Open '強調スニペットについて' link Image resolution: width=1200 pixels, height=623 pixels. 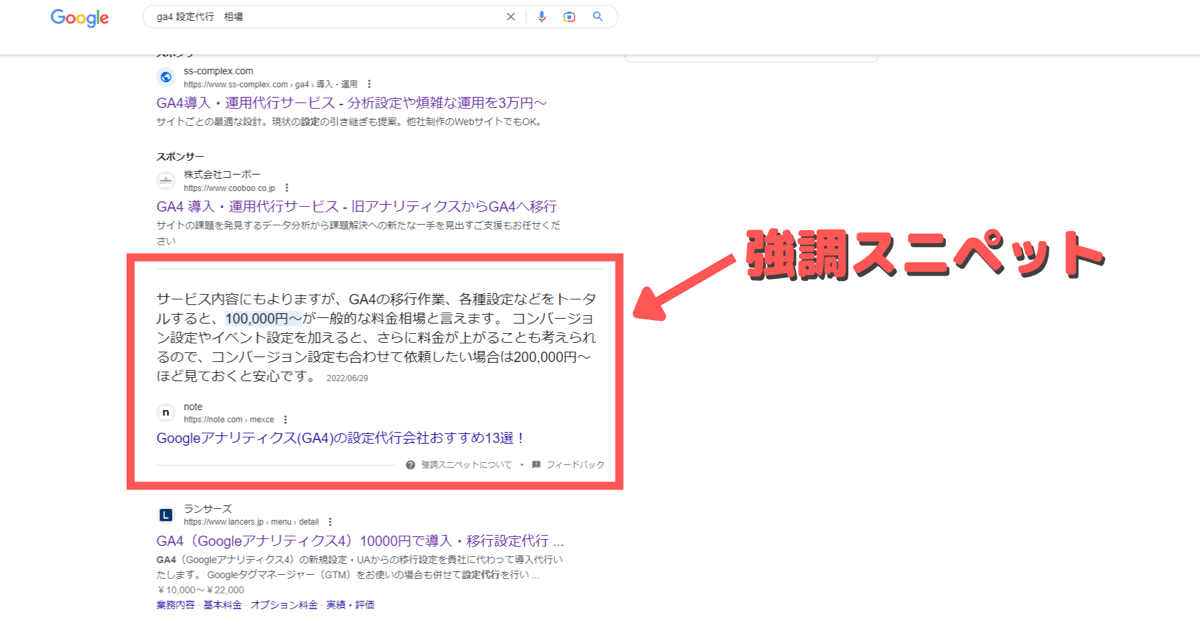[466, 465]
